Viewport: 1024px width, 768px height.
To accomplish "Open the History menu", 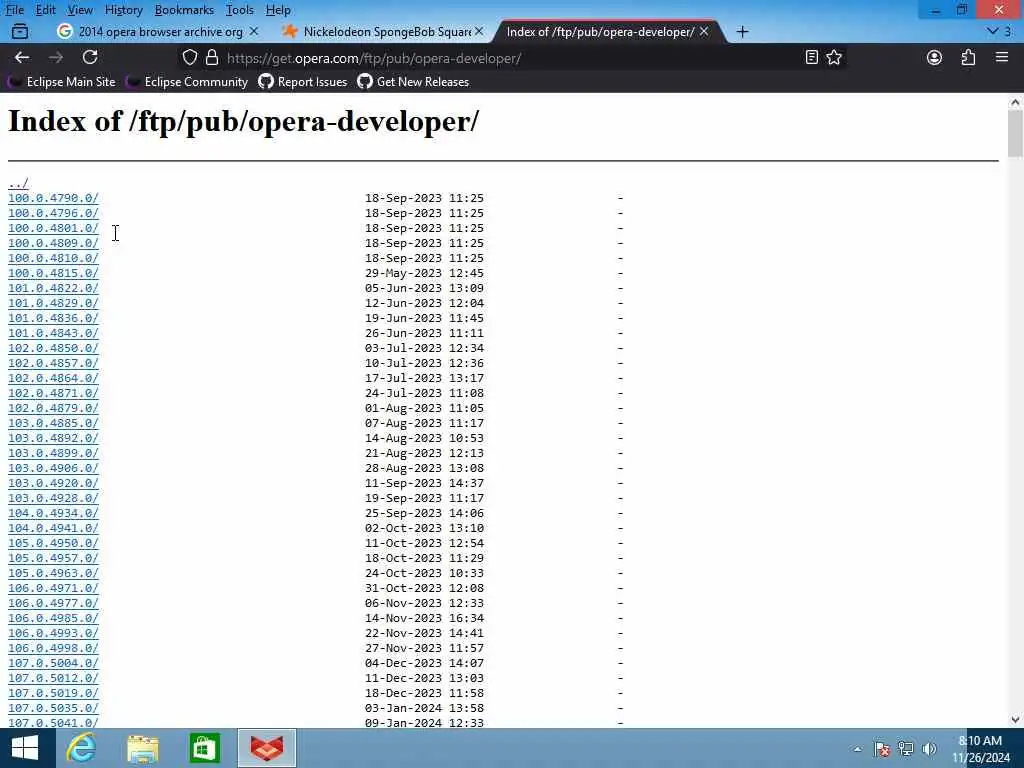I will coord(123,10).
